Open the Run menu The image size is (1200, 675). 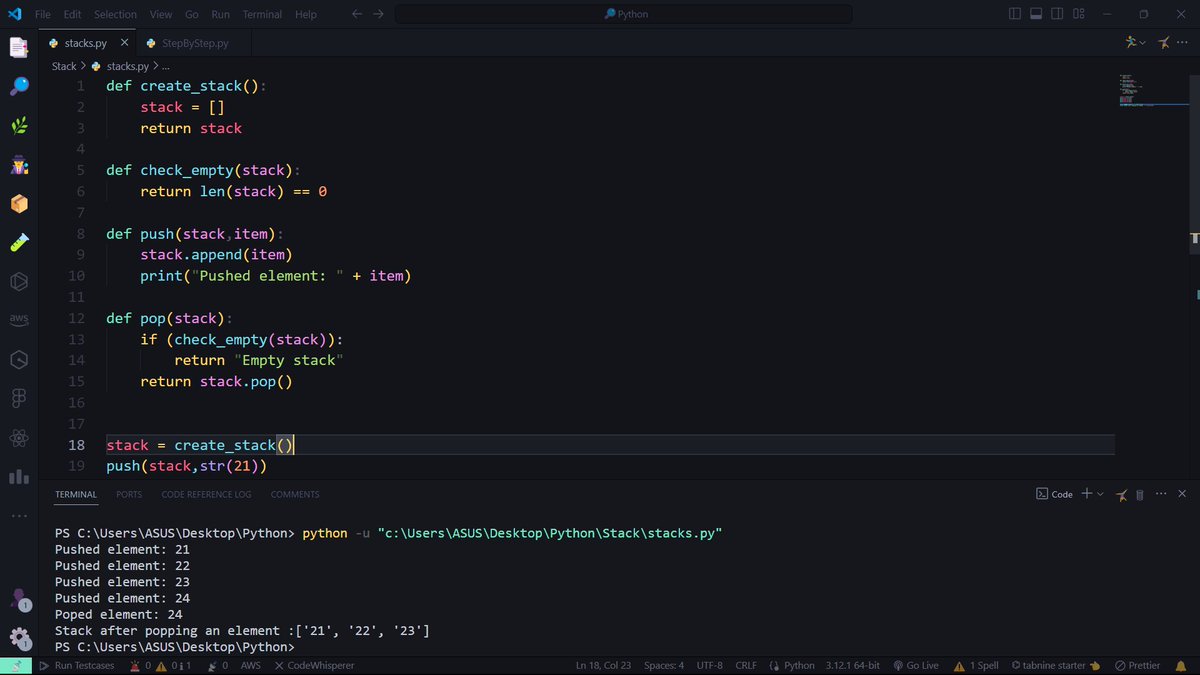pyautogui.click(x=221, y=14)
